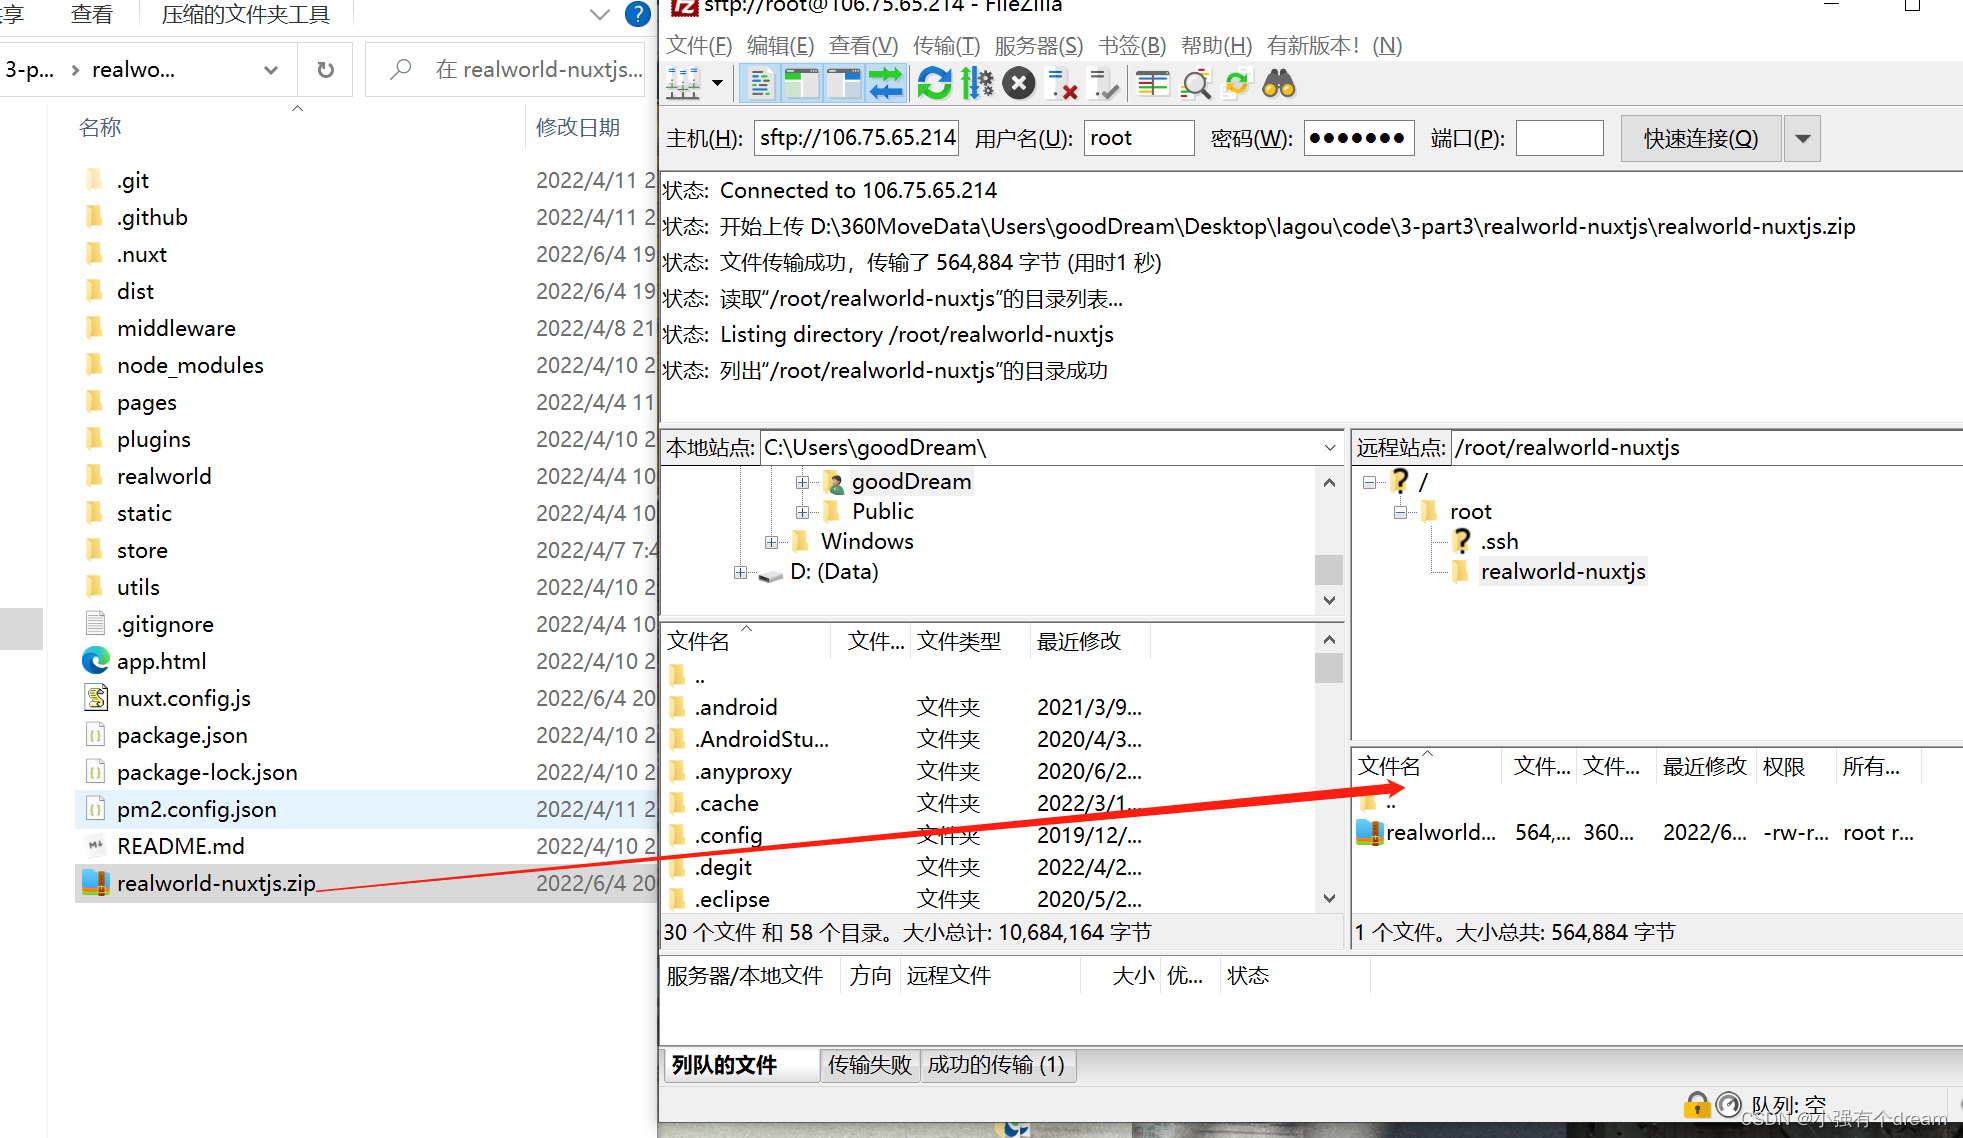Viewport: 1963px width, 1138px height.
Task: Open the 传输(T) menu
Action: click(946, 45)
